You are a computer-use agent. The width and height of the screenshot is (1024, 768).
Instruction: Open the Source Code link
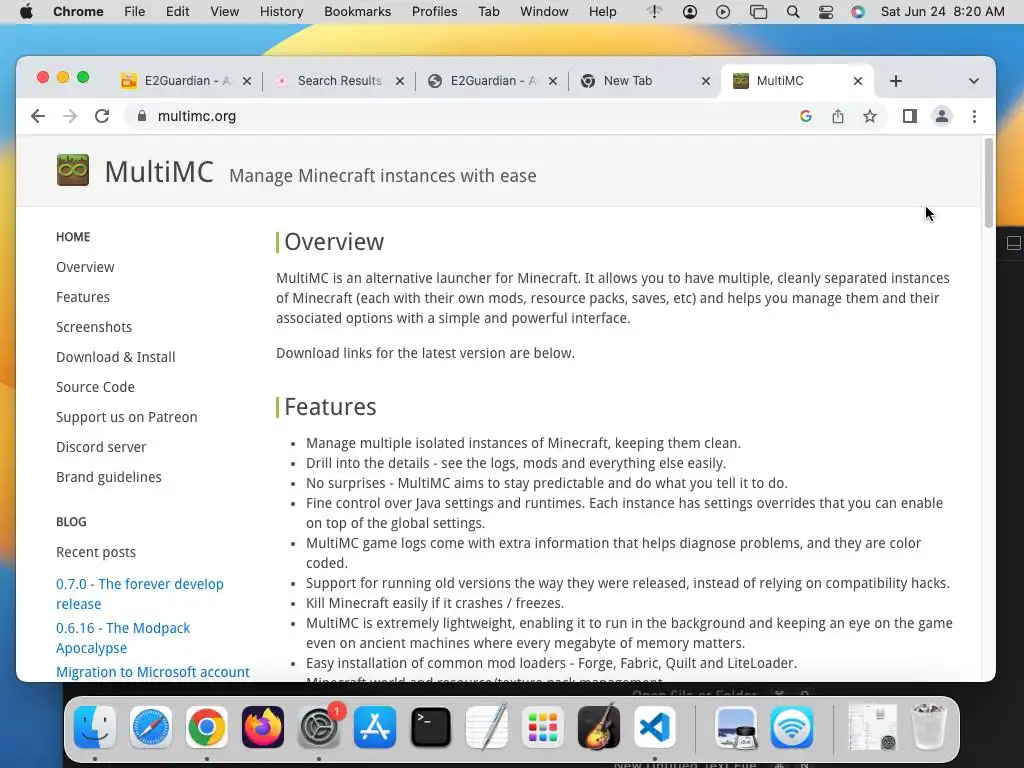coord(95,387)
